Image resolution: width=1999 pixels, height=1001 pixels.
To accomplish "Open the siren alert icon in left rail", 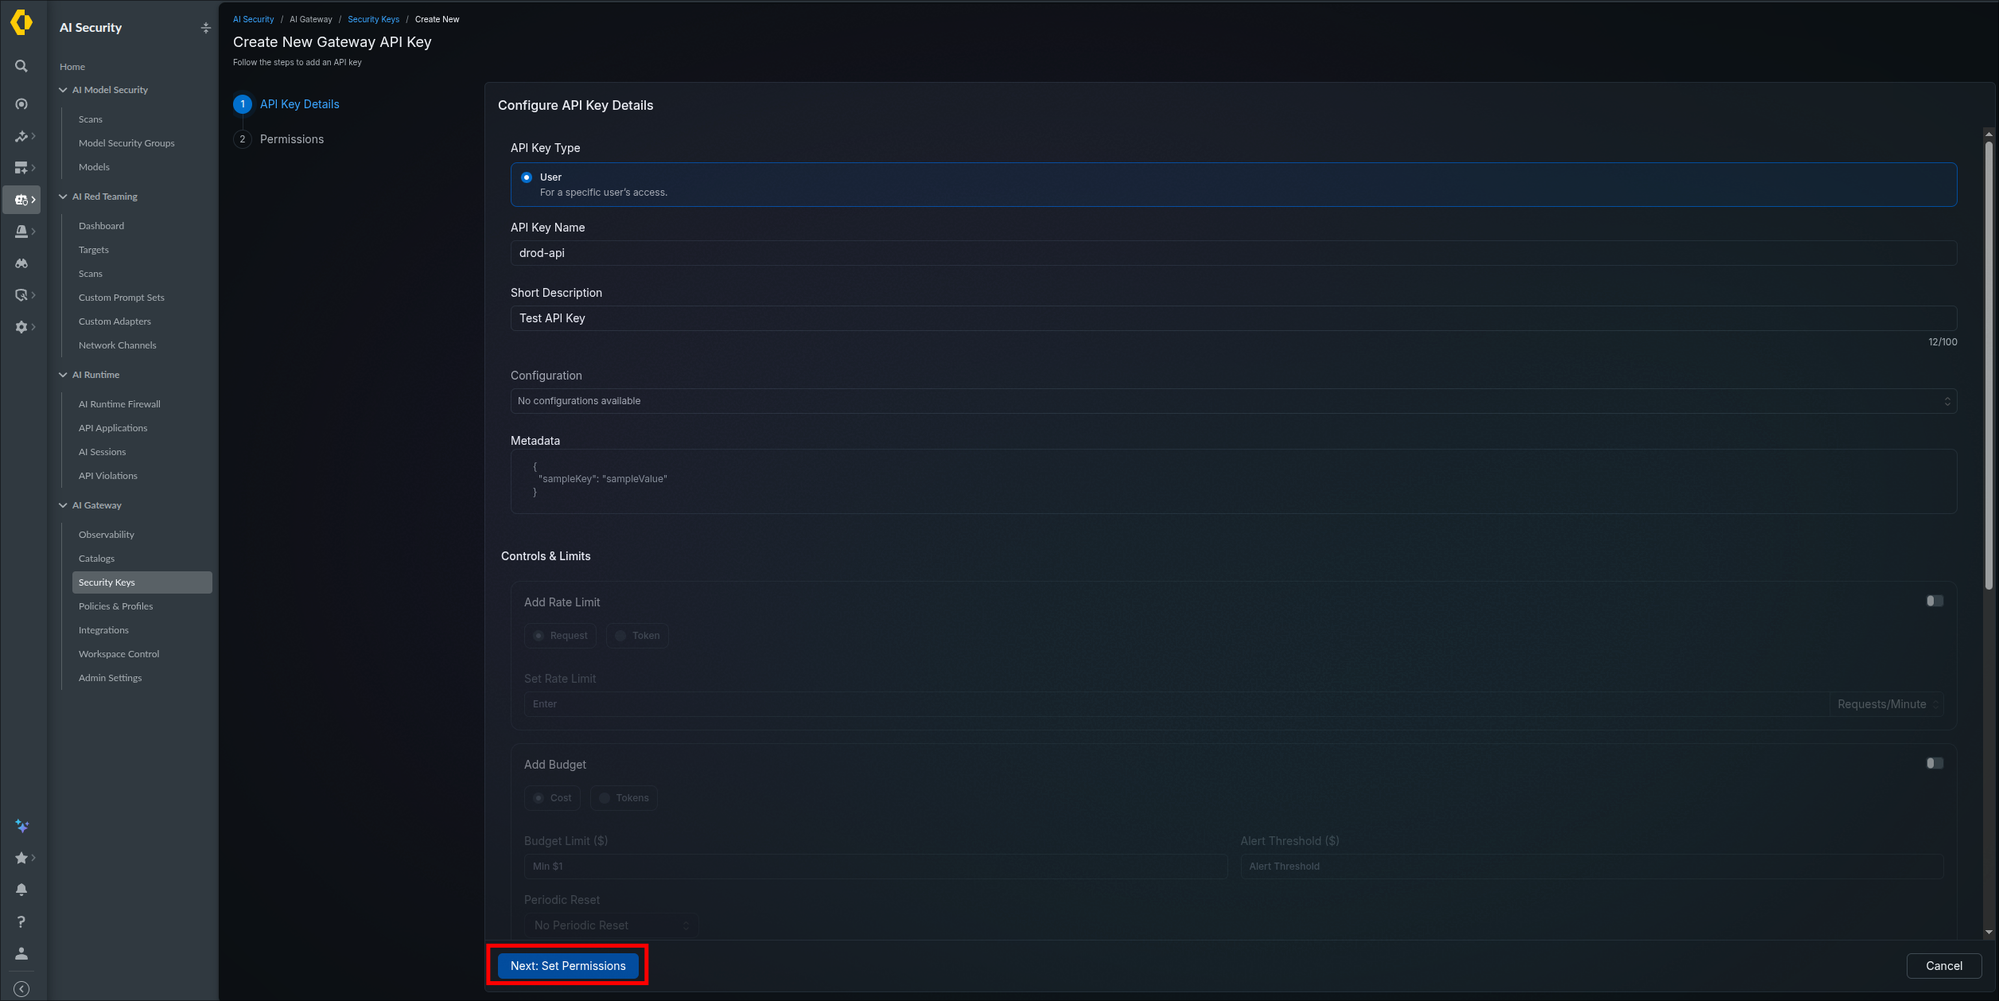I will pos(21,231).
